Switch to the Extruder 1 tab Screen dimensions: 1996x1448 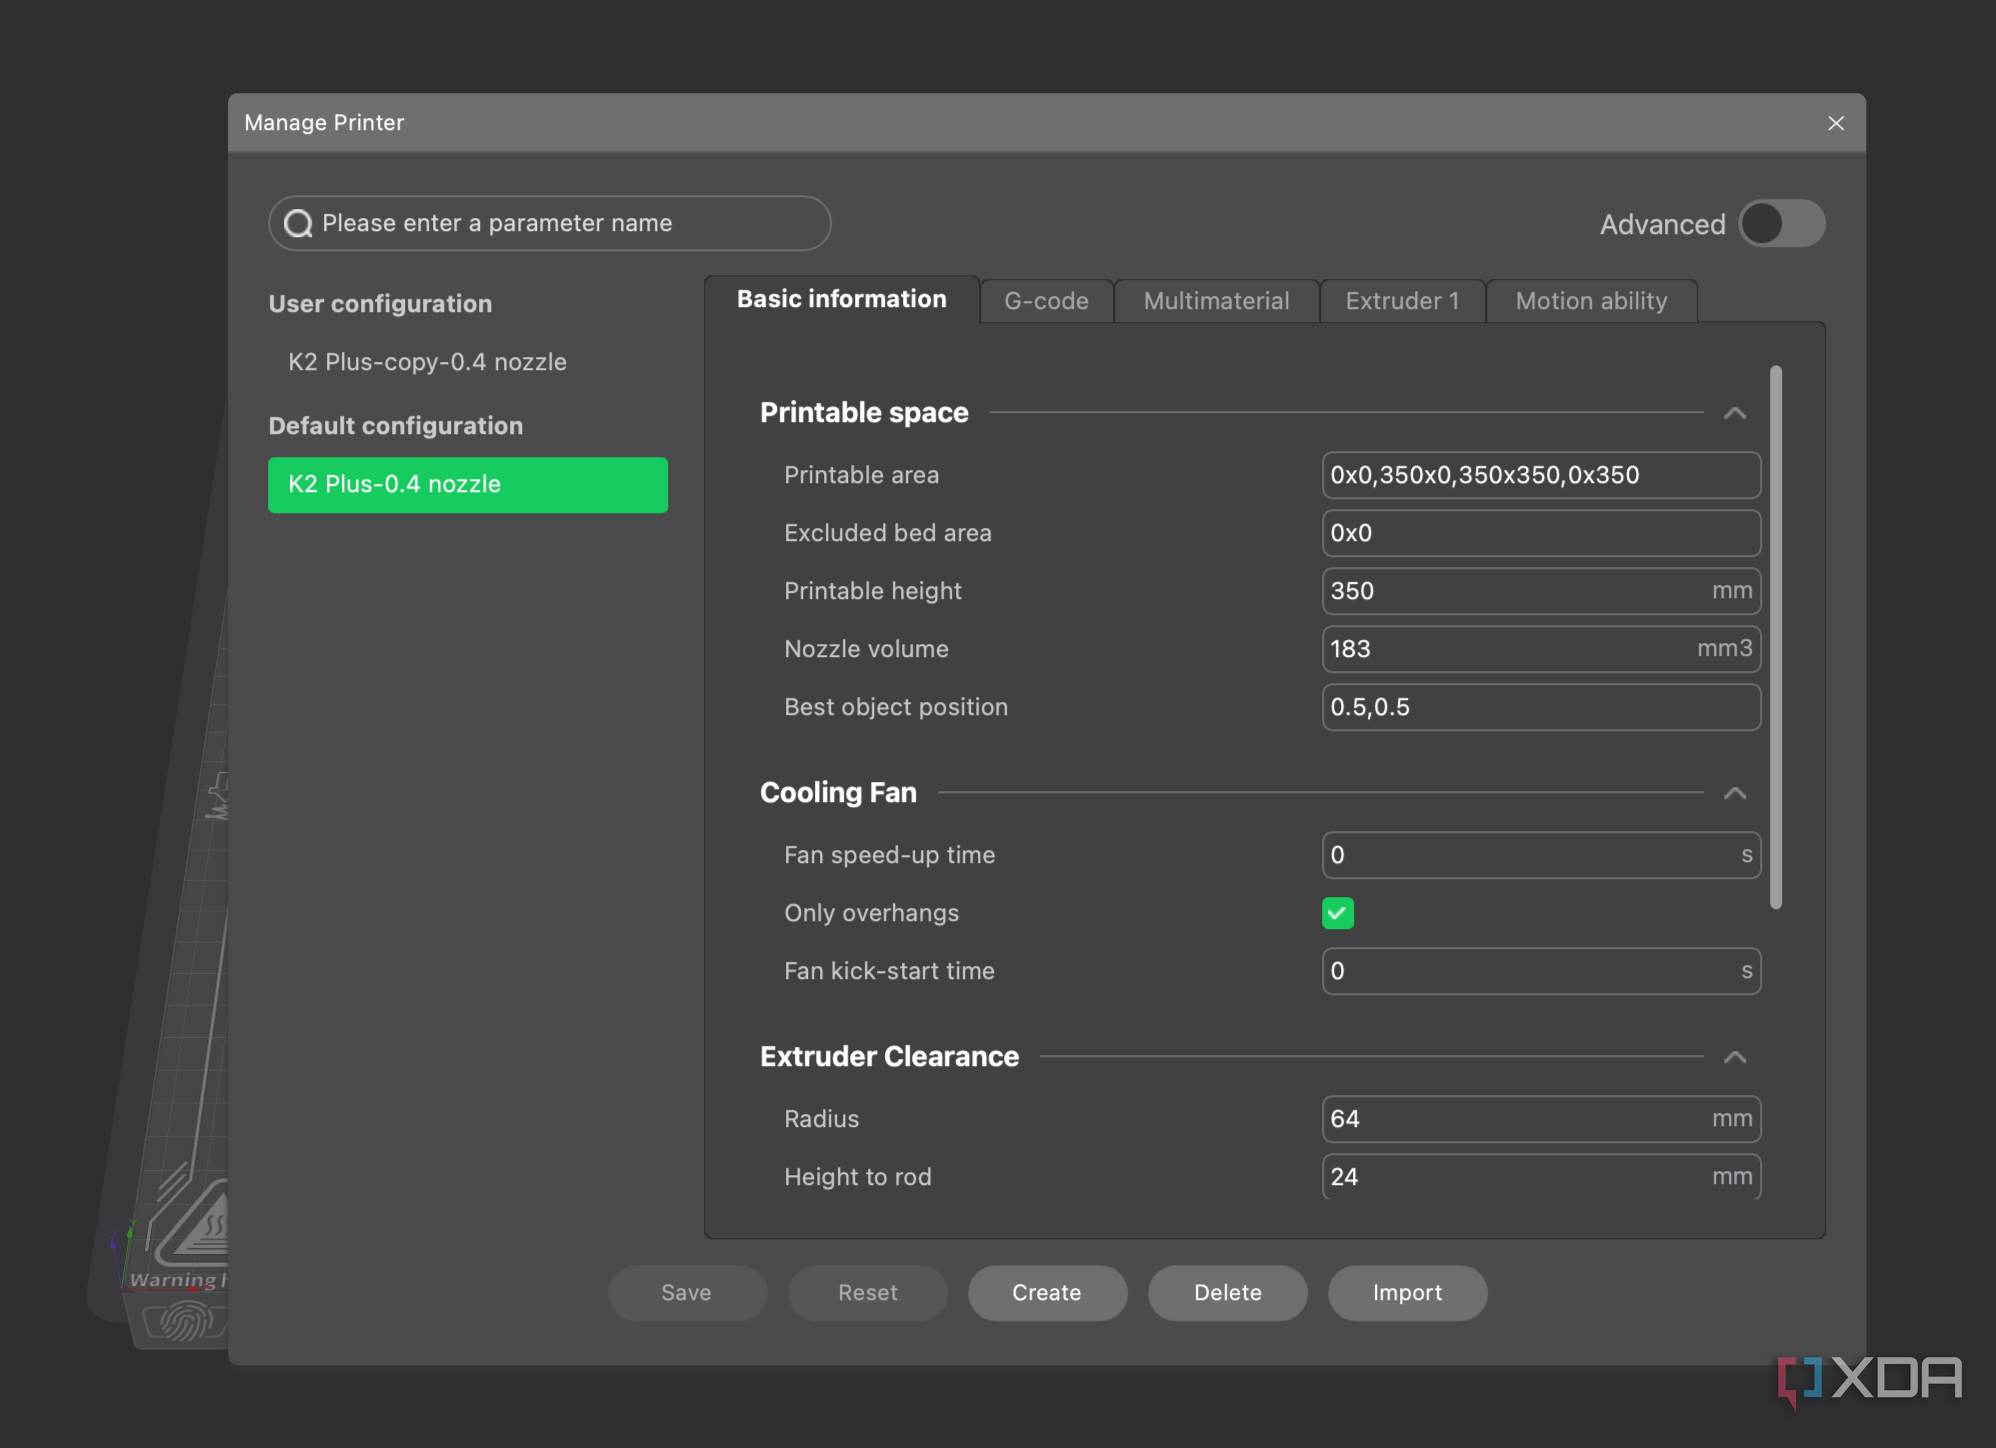click(x=1402, y=301)
